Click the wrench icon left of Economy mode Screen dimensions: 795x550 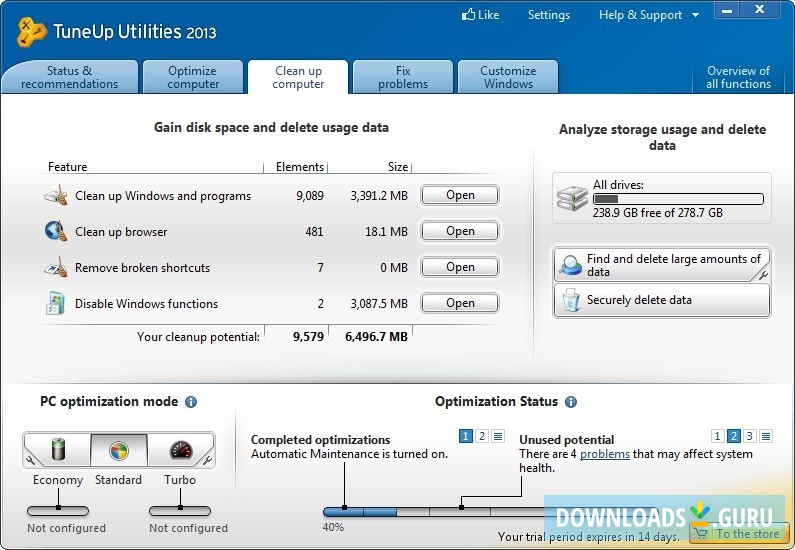pos(30,460)
